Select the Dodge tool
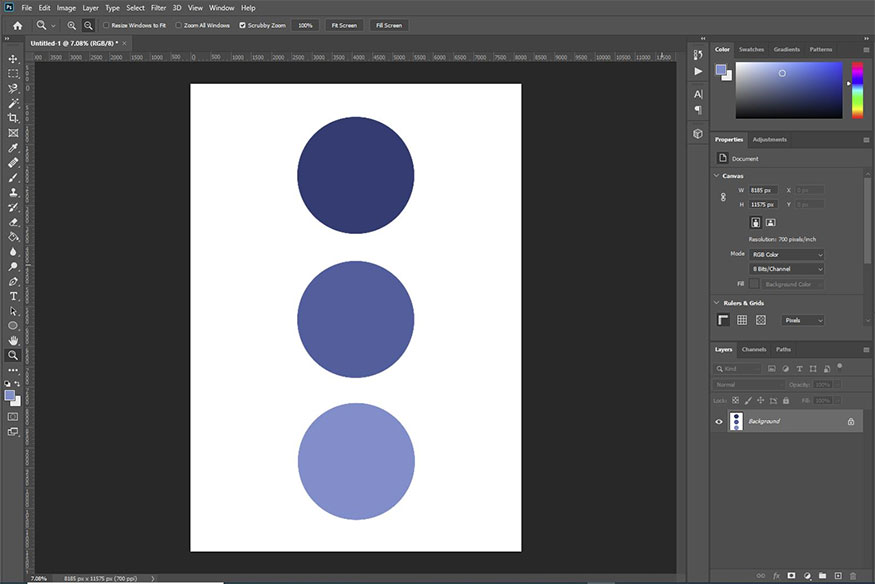The image size is (875, 584). point(13,267)
